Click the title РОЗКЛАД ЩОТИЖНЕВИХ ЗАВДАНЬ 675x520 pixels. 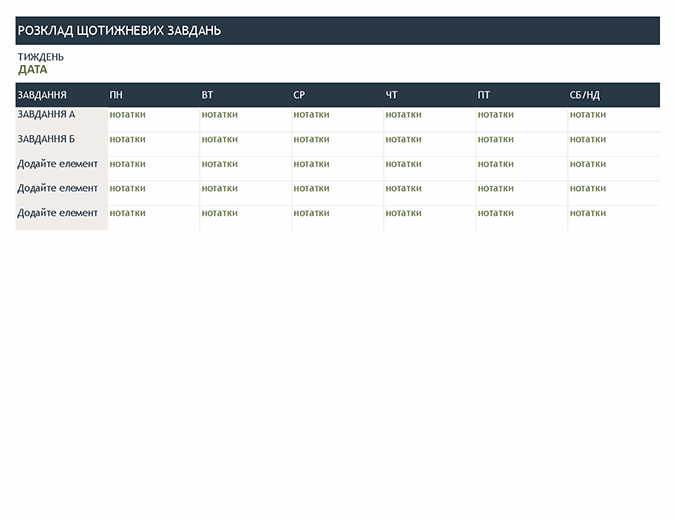click(x=119, y=31)
